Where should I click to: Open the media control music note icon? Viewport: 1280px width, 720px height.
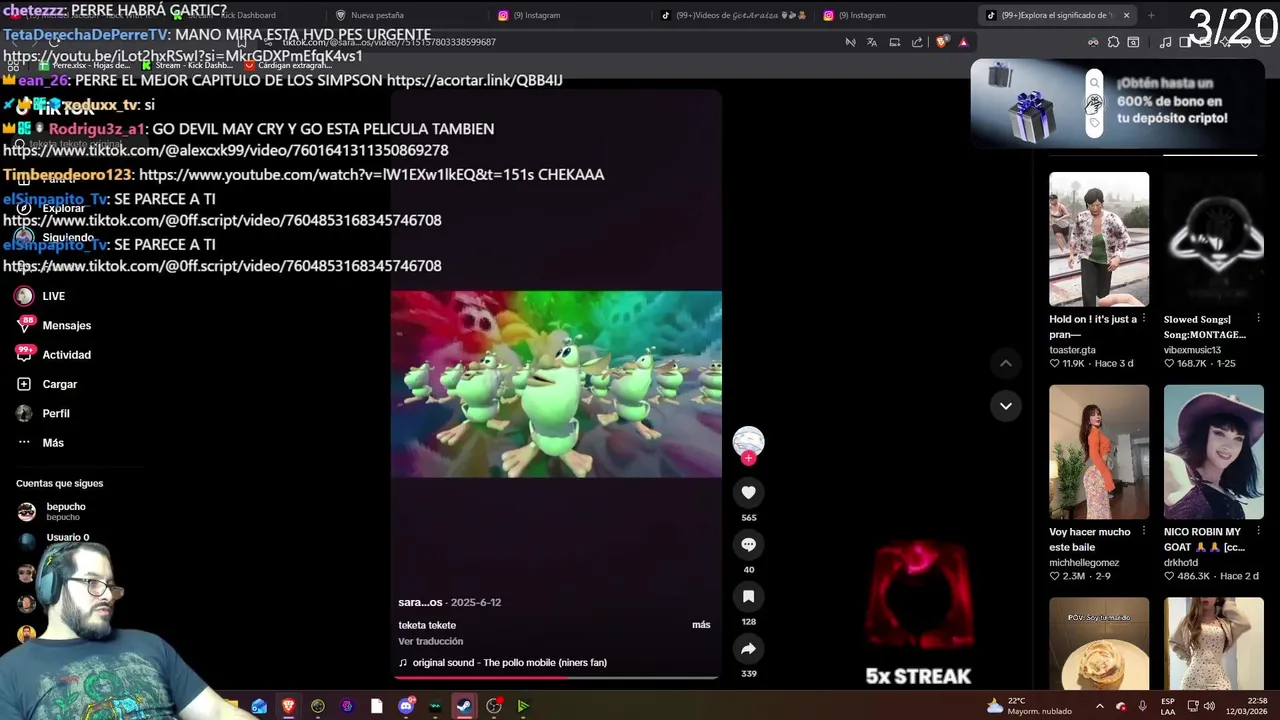1165,42
